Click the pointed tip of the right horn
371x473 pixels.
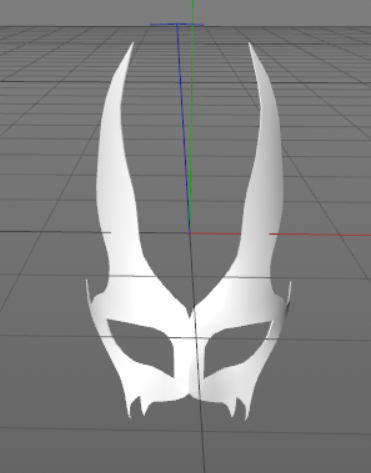pyautogui.click(x=250, y=45)
